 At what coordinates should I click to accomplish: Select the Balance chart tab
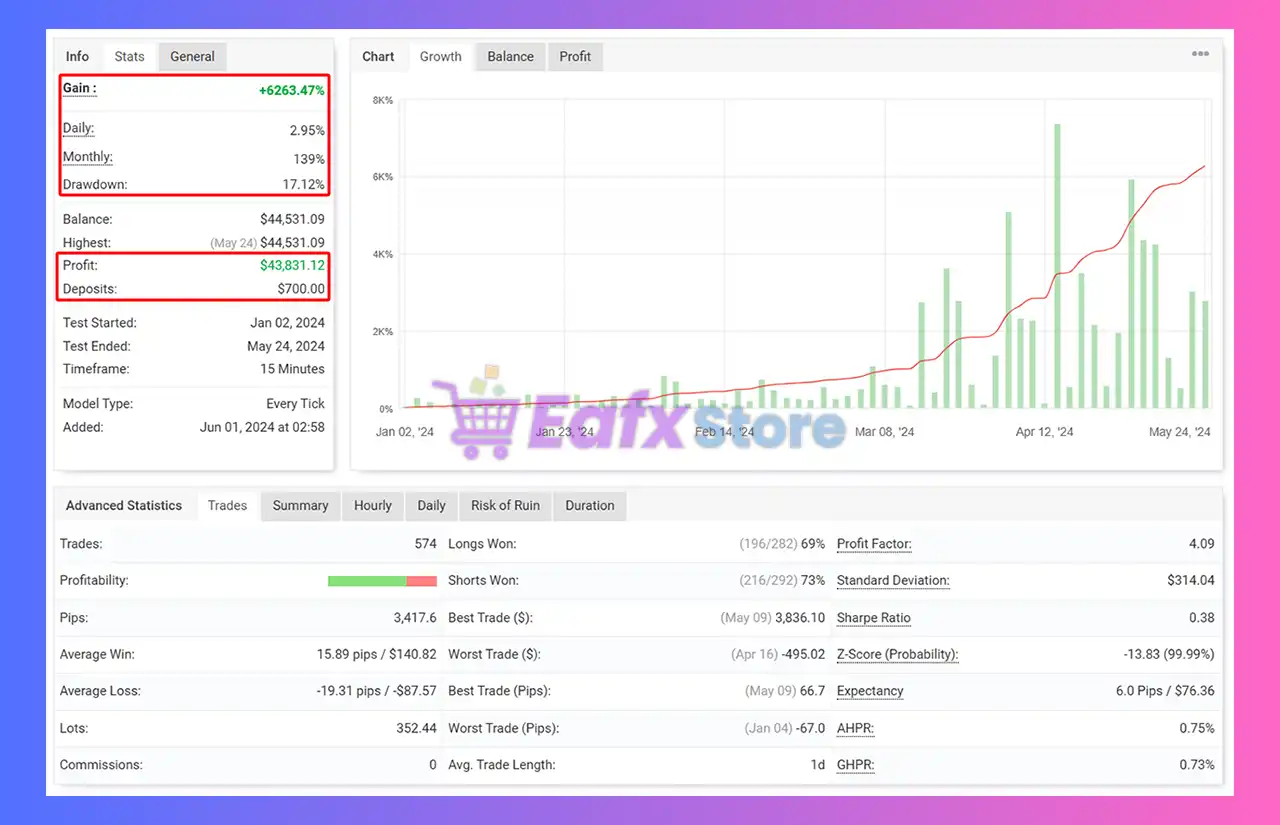(x=510, y=57)
